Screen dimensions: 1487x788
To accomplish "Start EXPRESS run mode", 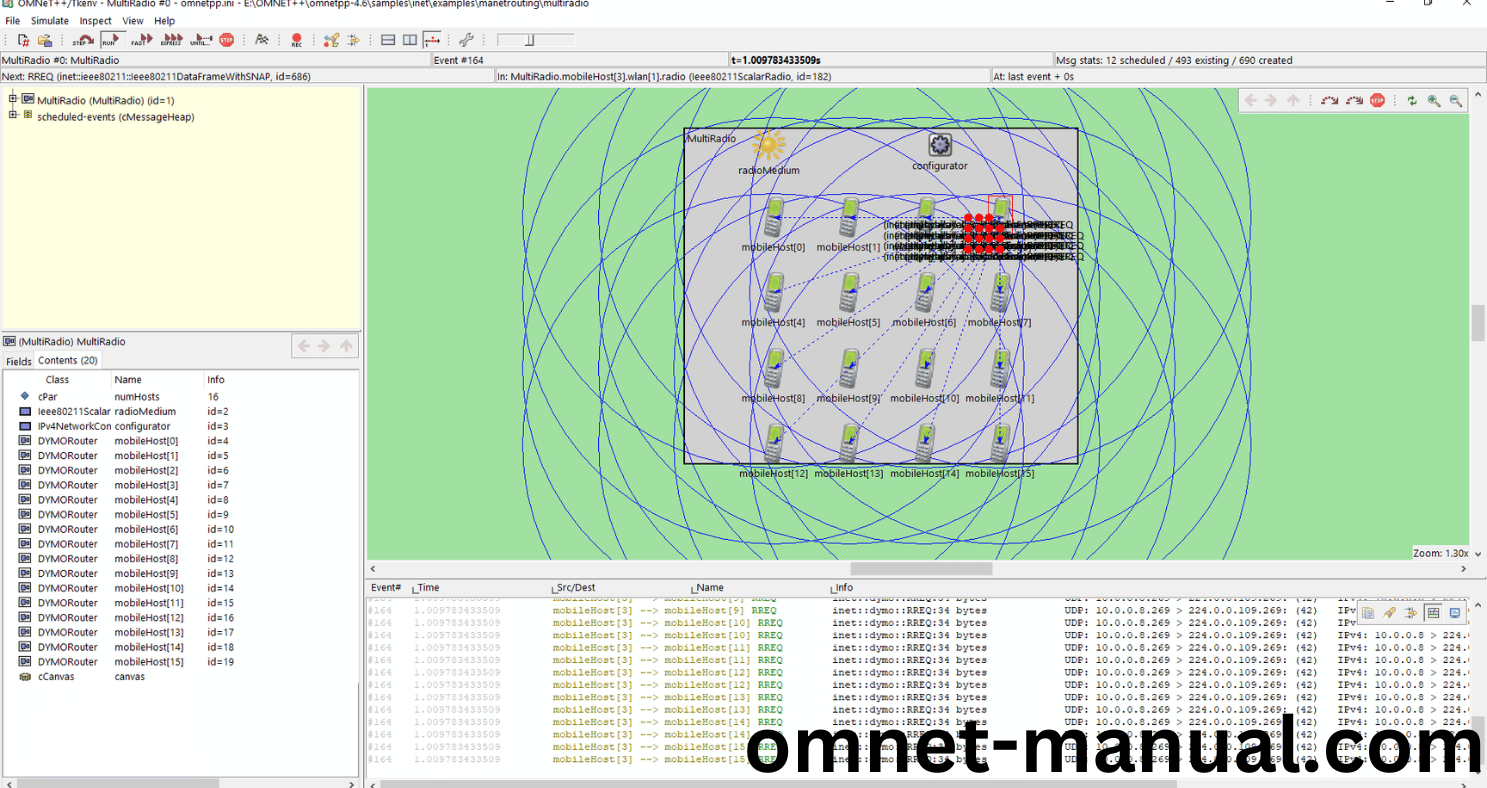I will [171, 40].
